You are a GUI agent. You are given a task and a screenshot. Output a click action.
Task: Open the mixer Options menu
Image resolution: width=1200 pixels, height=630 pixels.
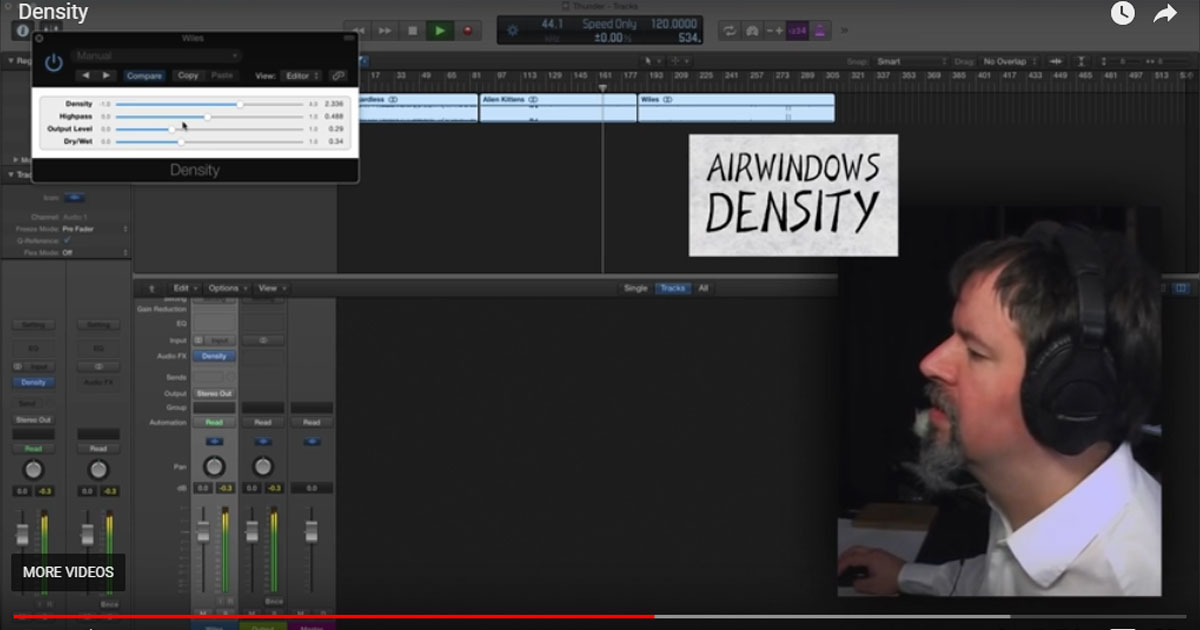click(226, 288)
